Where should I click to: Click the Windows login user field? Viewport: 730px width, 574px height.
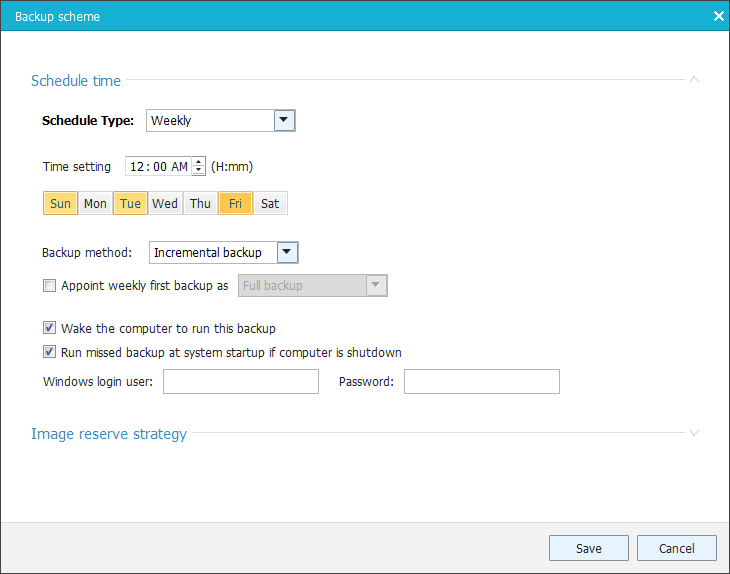[240, 382]
